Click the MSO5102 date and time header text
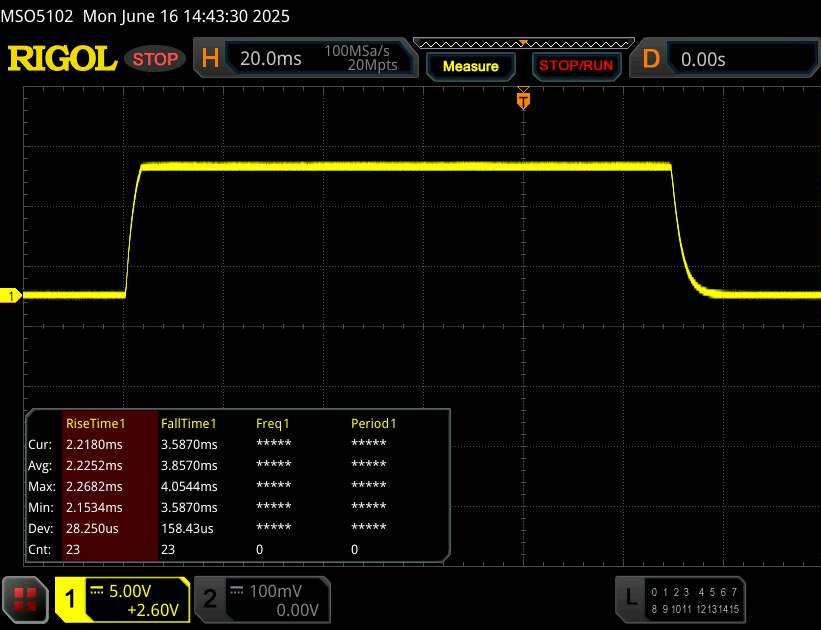The image size is (821, 630). (145, 16)
